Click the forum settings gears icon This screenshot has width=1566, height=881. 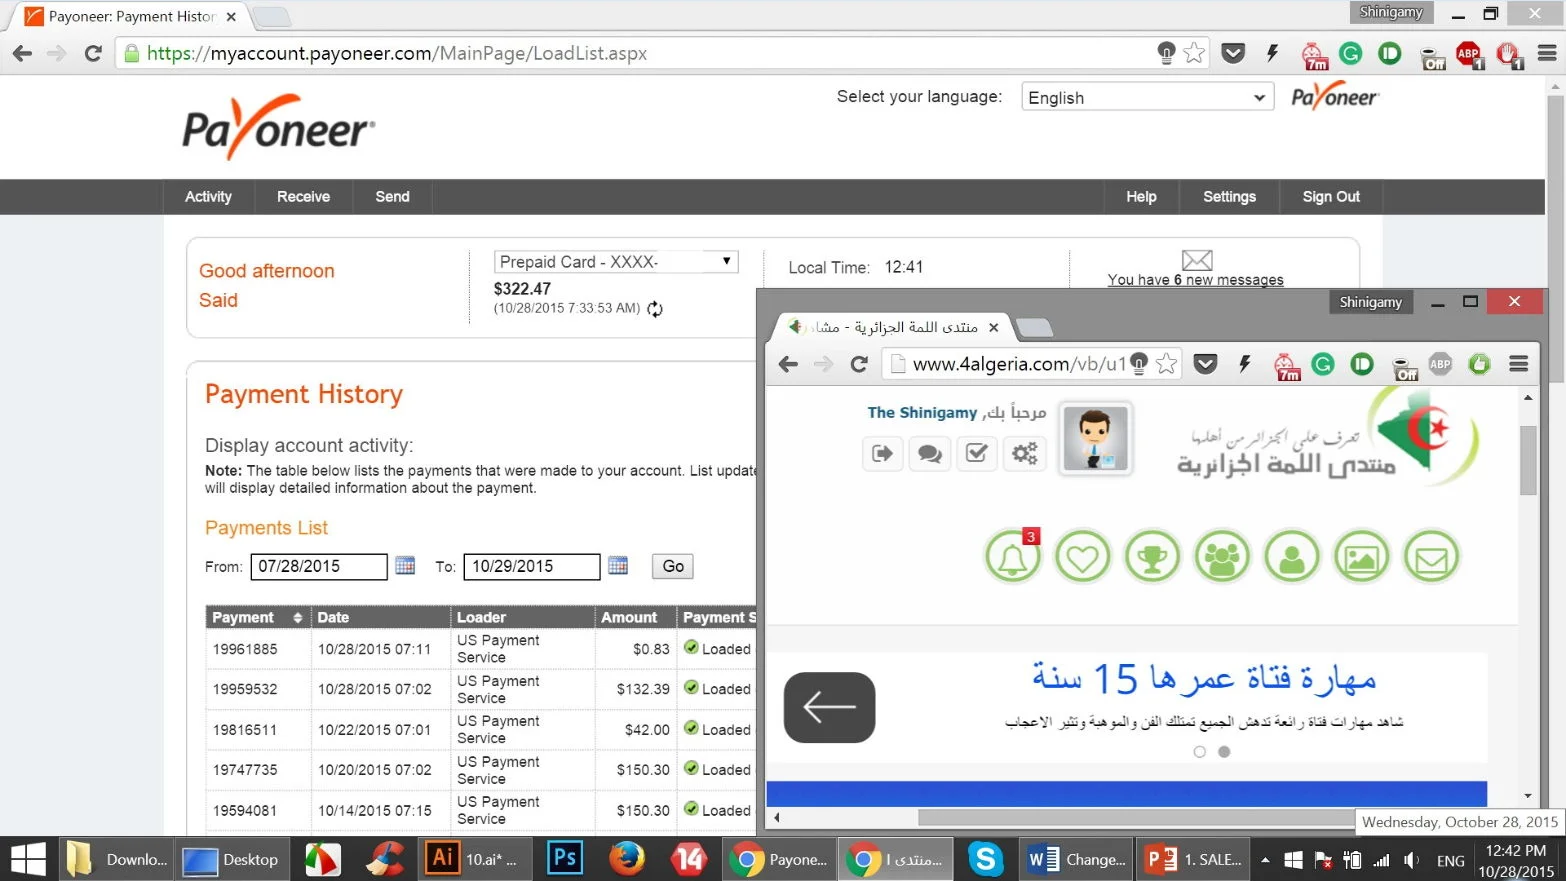click(1024, 454)
